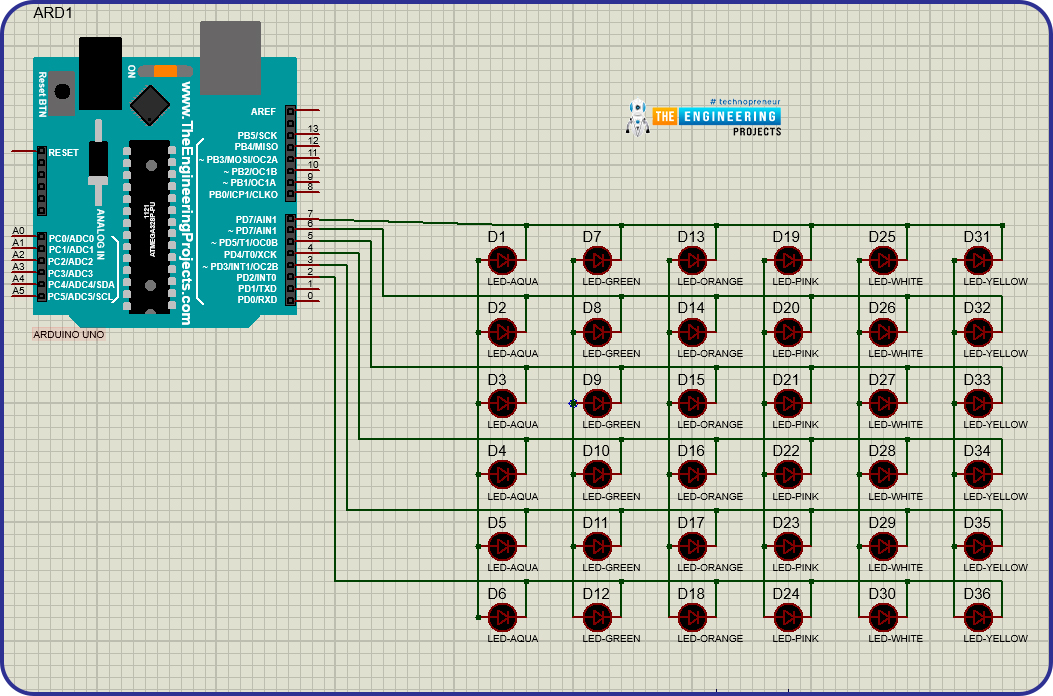Image resolution: width=1053 pixels, height=696 pixels.
Task: Select LED D21 pink symbol
Action: [x=788, y=403]
